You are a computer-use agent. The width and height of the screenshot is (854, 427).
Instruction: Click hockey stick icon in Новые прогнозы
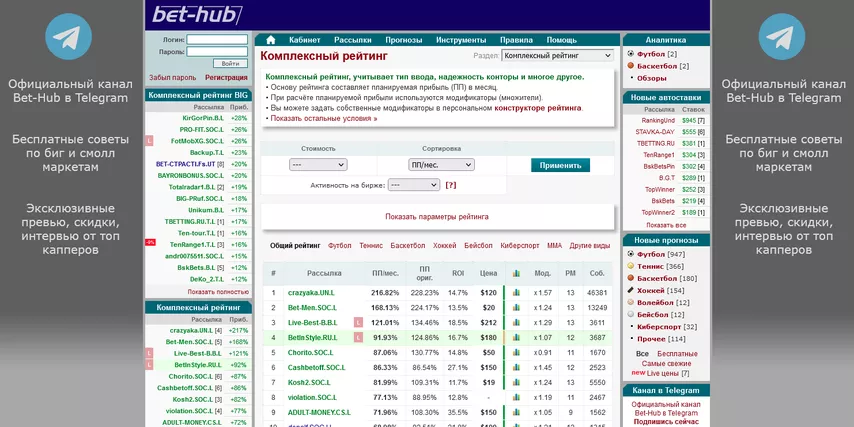pyautogui.click(x=631, y=290)
